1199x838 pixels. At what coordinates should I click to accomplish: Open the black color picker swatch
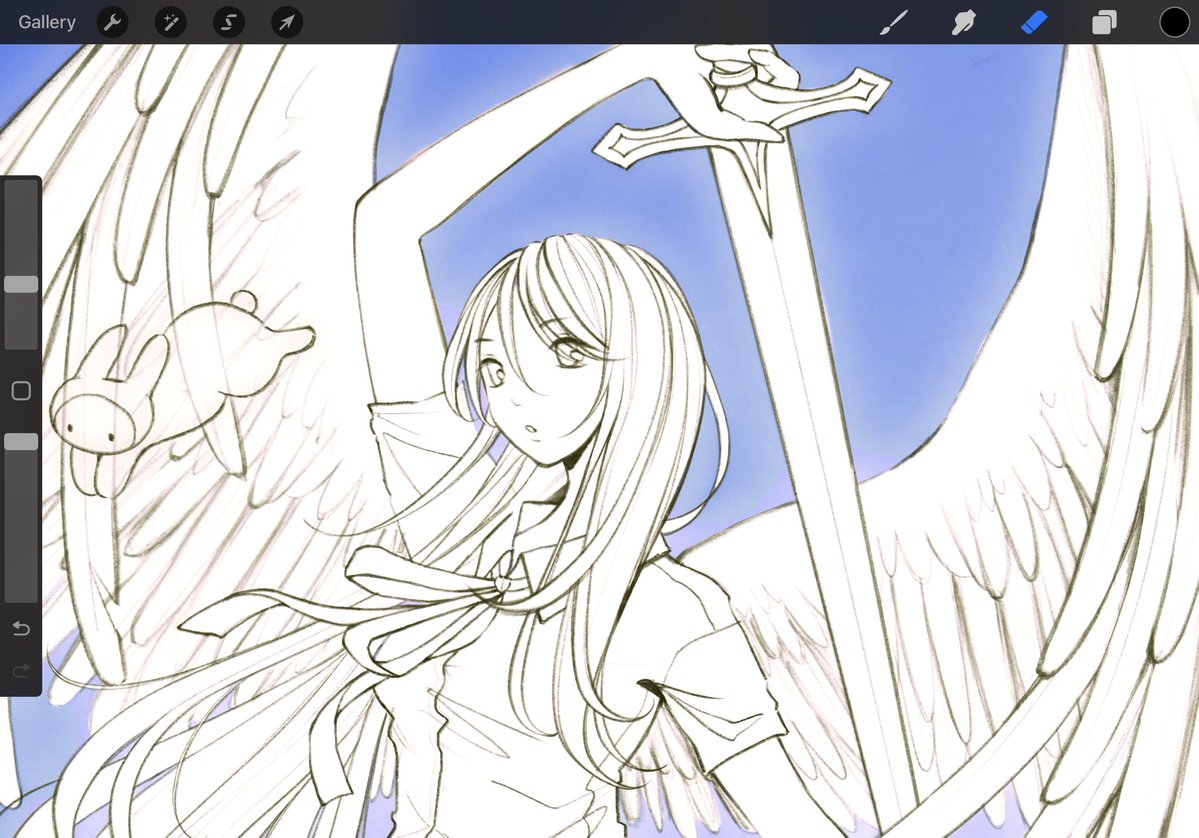(x=1175, y=22)
